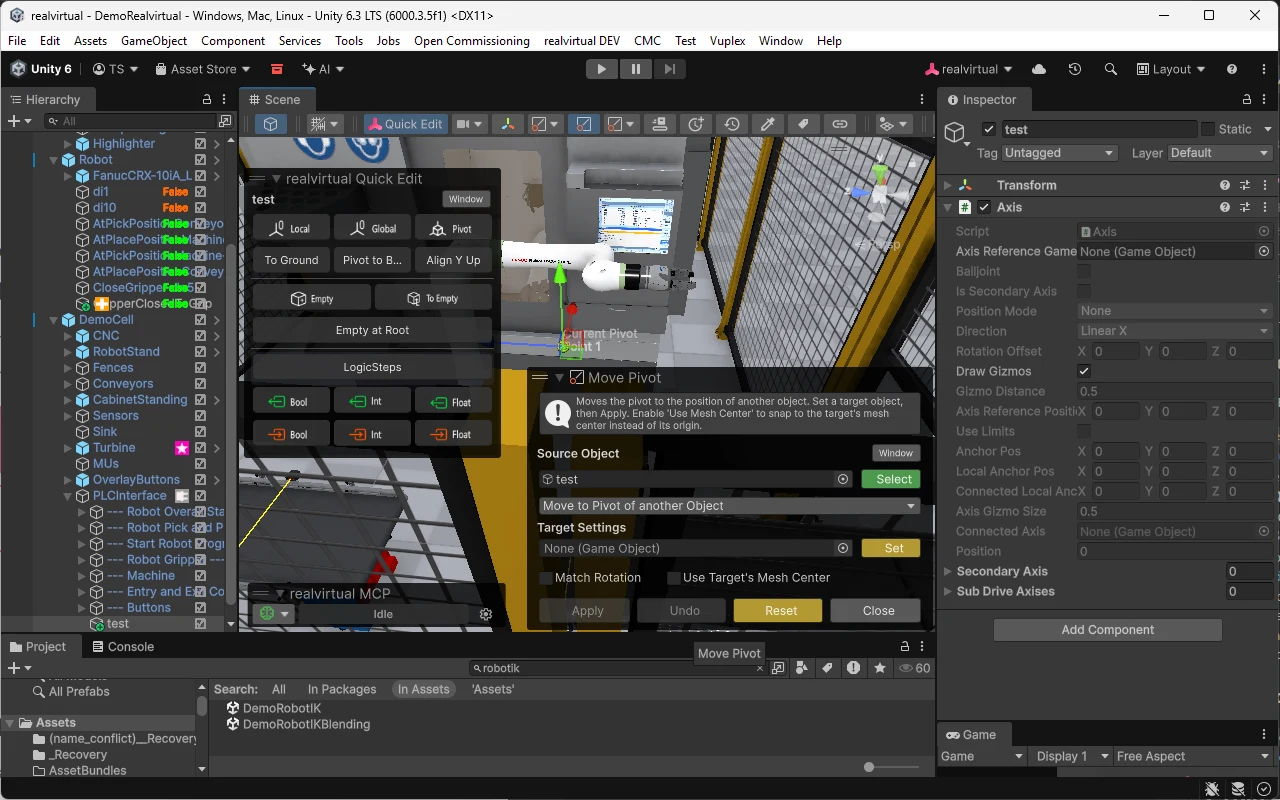1280x800 pixels.
Task: Open the settings gear in realvirtual MCP panel
Action: [486, 614]
